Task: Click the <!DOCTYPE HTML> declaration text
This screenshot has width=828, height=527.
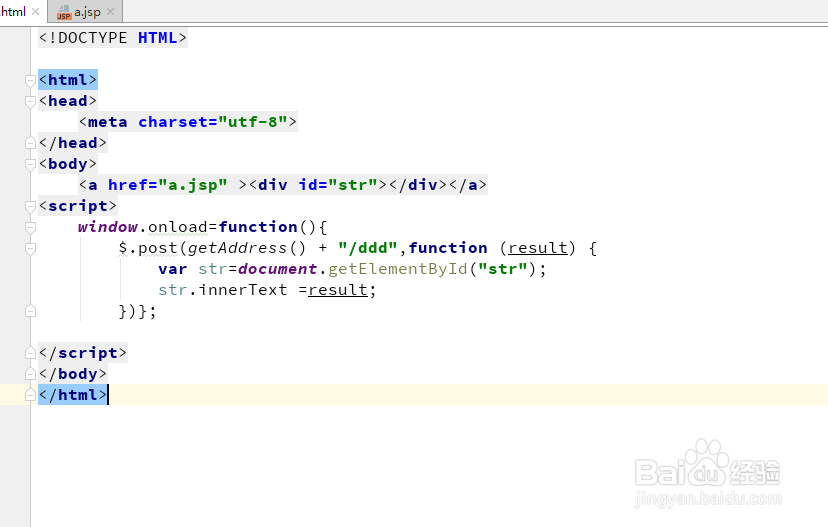Action: click(112, 38)
